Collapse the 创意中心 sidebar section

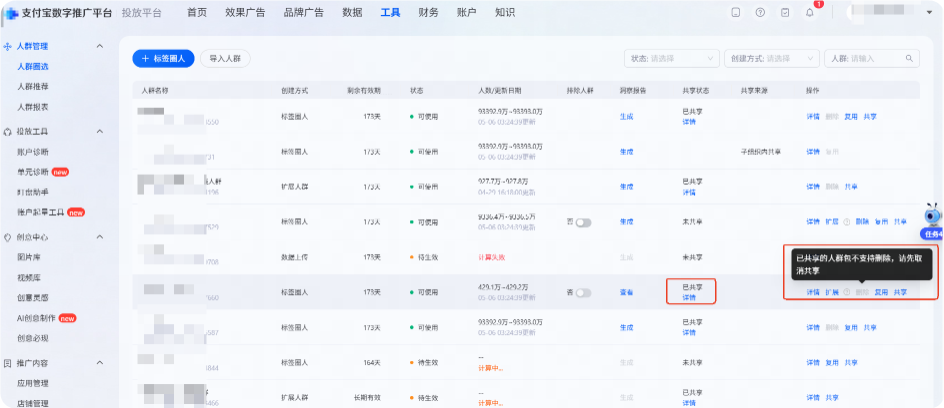point(100,237)
